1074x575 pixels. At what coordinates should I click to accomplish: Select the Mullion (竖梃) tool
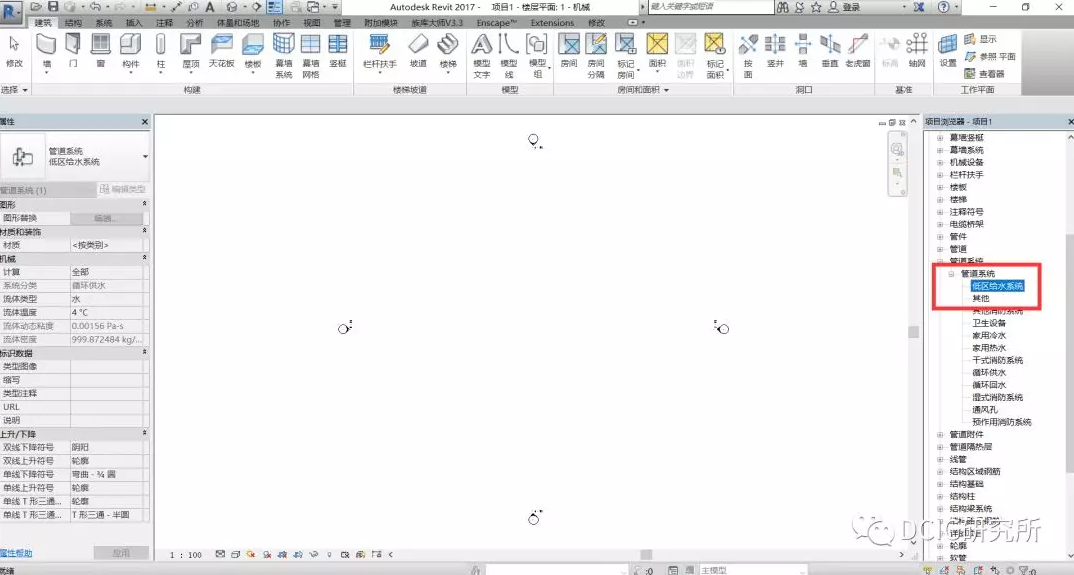pyautogui.click(x=338, y=51)
